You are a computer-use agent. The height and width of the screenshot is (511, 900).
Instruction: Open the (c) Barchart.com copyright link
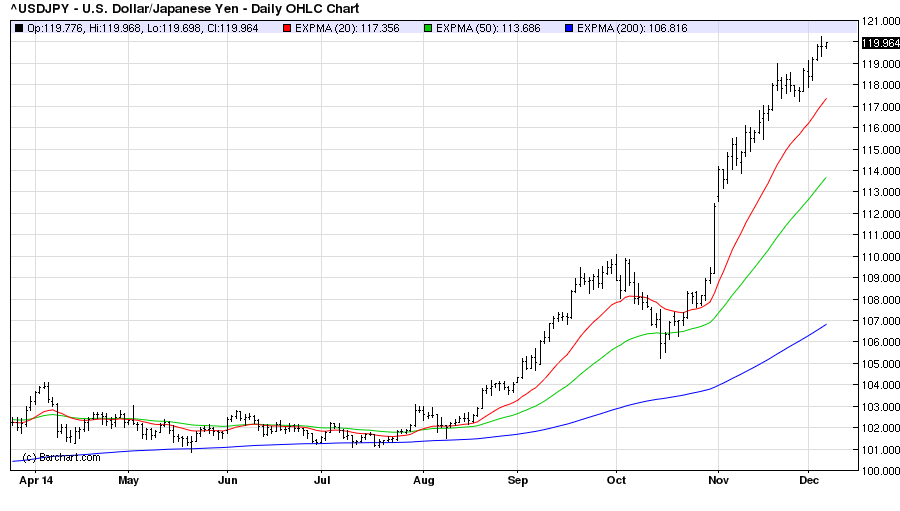61,457
